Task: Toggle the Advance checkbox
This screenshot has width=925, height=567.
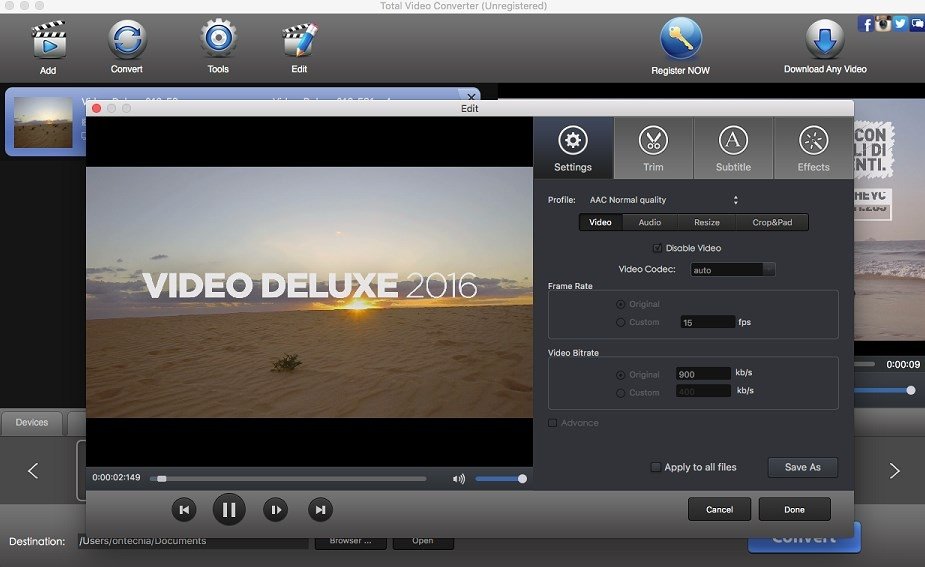Action: coord(553,423)
